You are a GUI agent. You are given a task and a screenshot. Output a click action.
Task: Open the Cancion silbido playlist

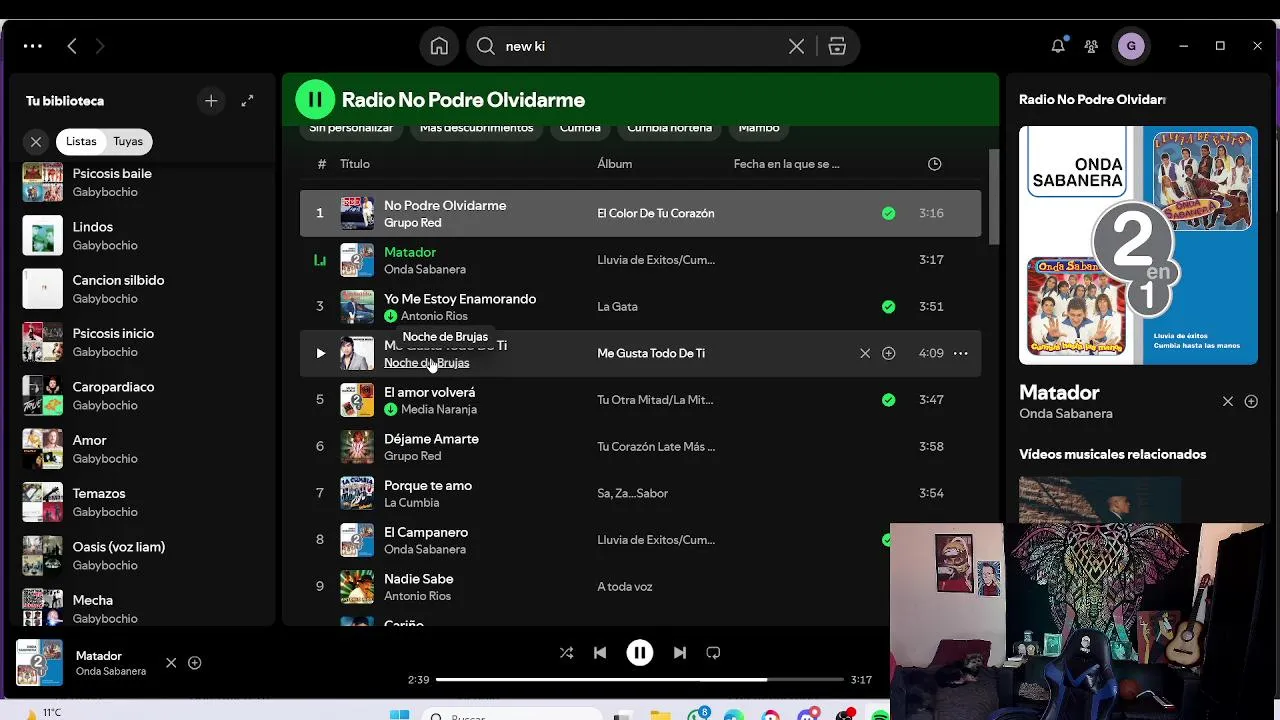coord(144,289)
